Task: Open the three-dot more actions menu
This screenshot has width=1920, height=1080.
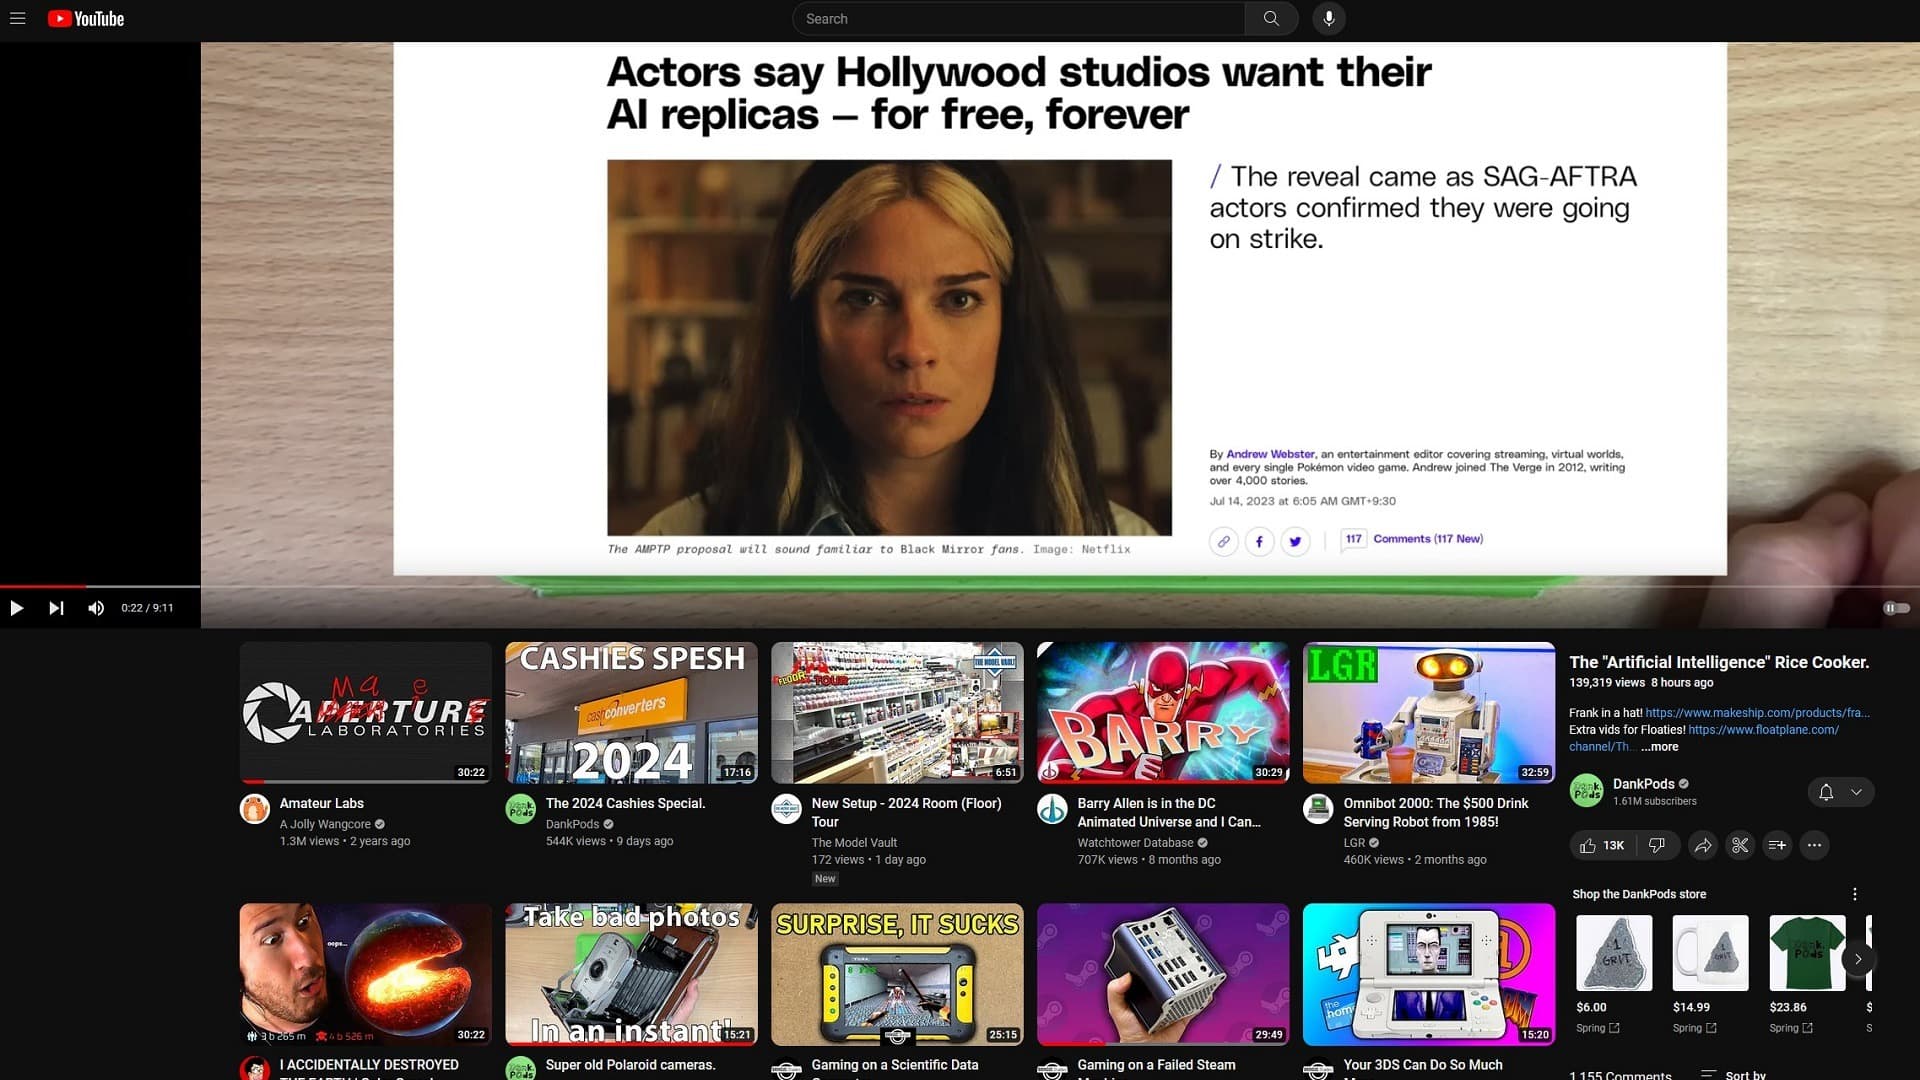Action: [x=1814, y=846]
